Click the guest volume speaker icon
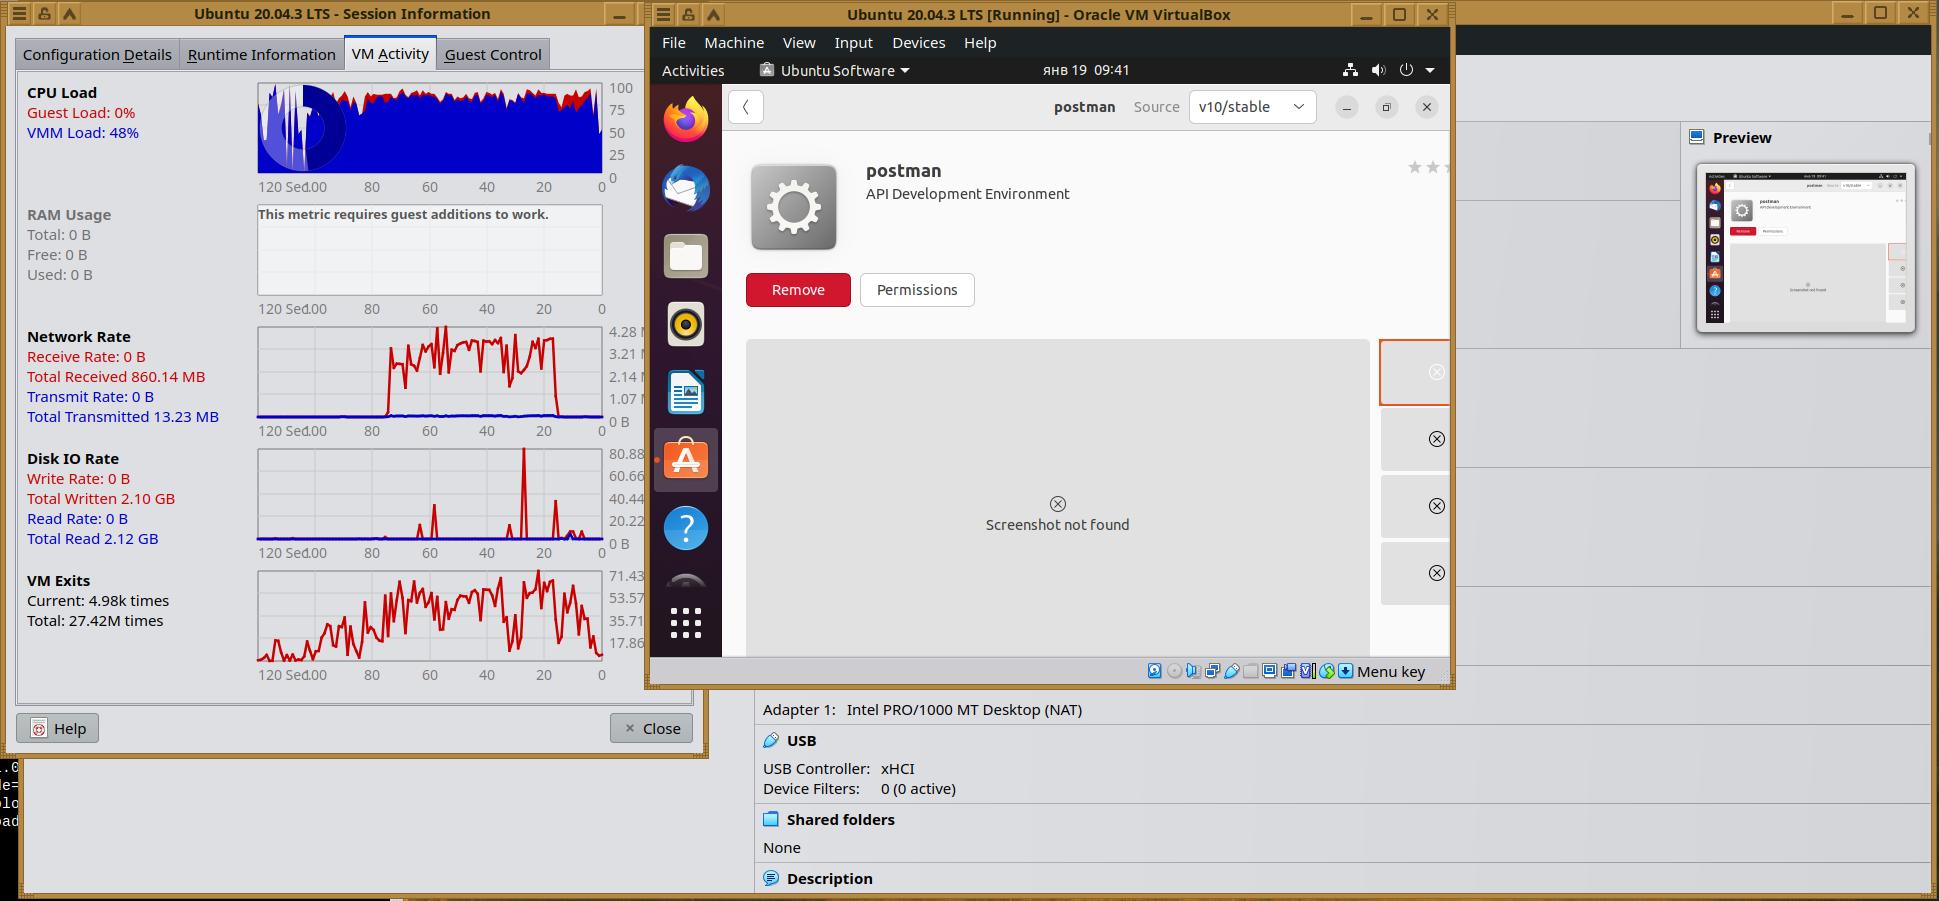 tap(1378, 70)
